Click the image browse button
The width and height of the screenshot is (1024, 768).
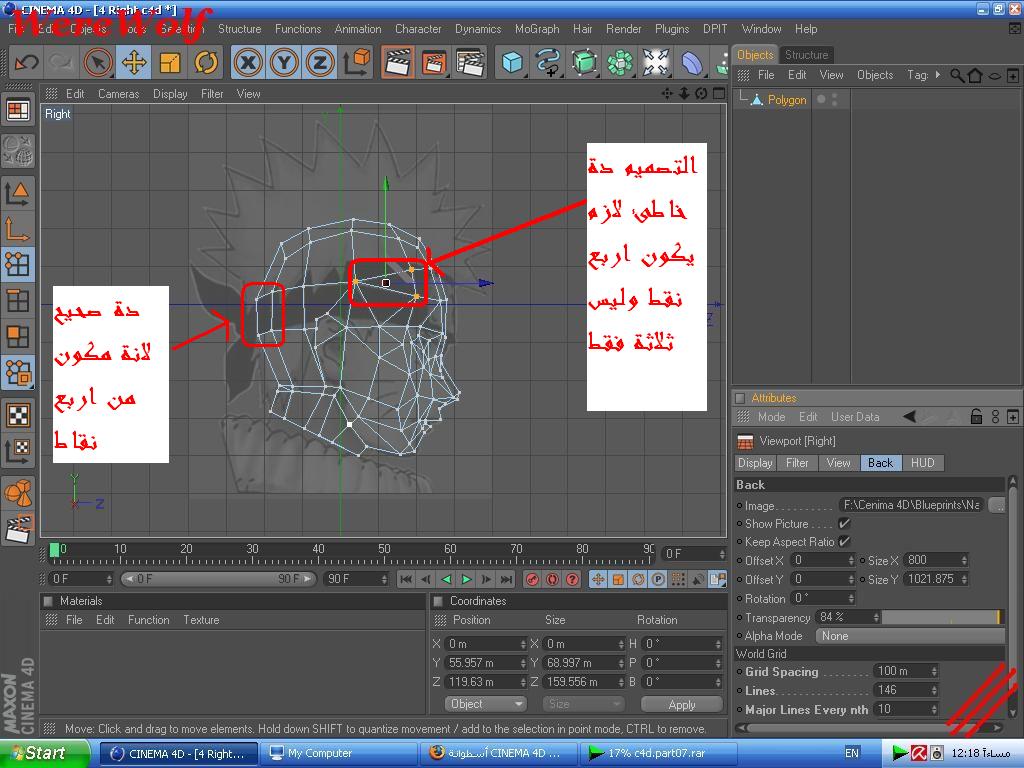[x=997, y=505]
